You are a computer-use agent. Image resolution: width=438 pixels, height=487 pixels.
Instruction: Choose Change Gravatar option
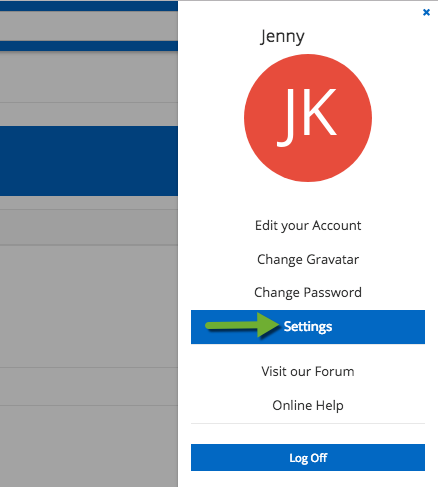pos(308,259)
